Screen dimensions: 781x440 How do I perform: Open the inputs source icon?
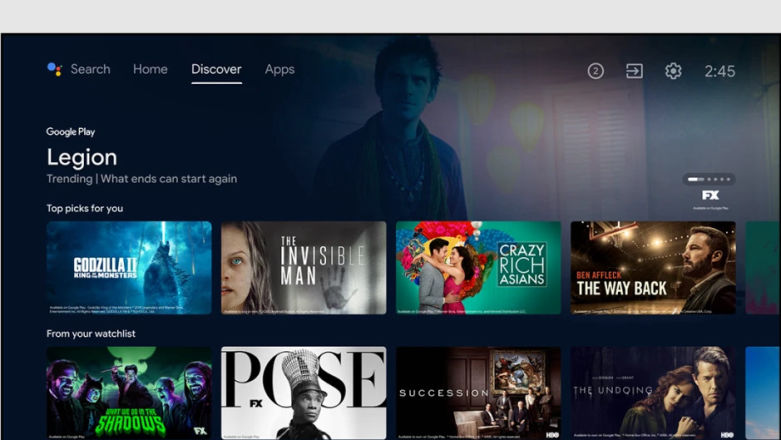coord(634,71)
